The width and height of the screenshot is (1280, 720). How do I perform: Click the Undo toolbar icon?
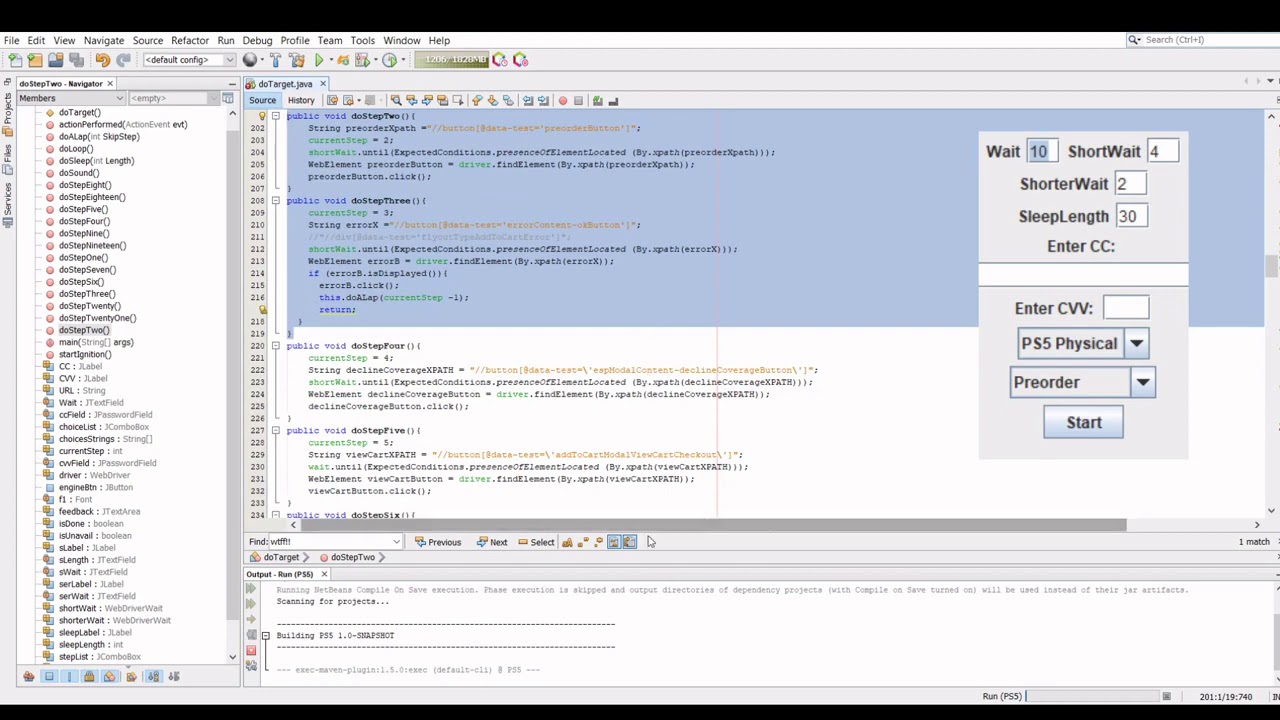pos(102,60)
